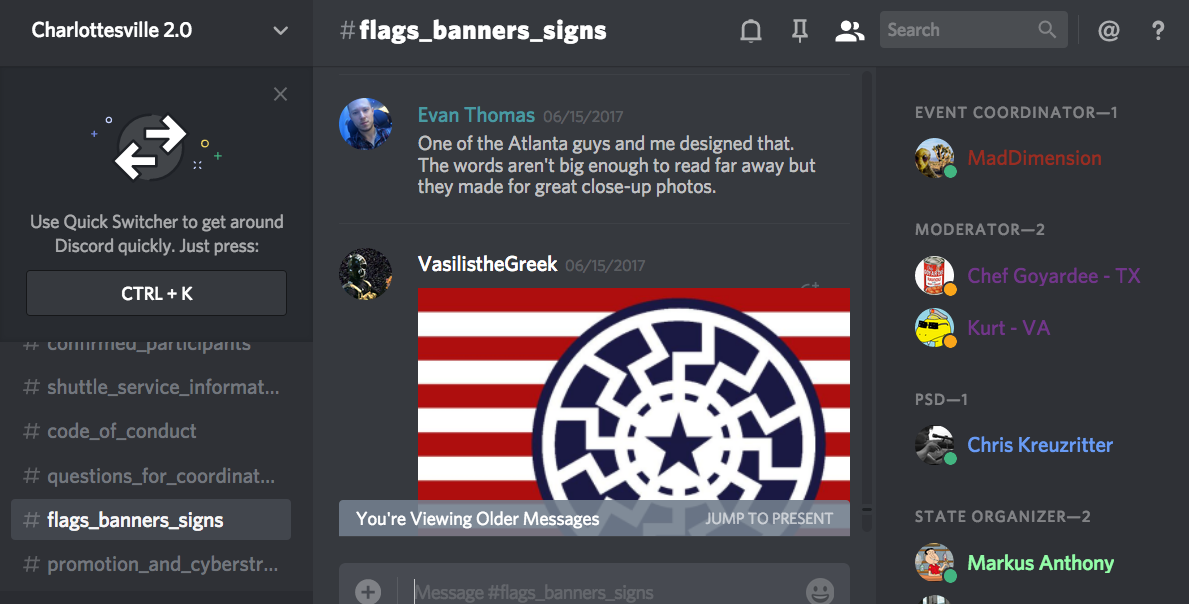Click the VasilistheGreek username
Viewport: 1189px width, 604px height.
pyautogui.click(x=488, y=264)
